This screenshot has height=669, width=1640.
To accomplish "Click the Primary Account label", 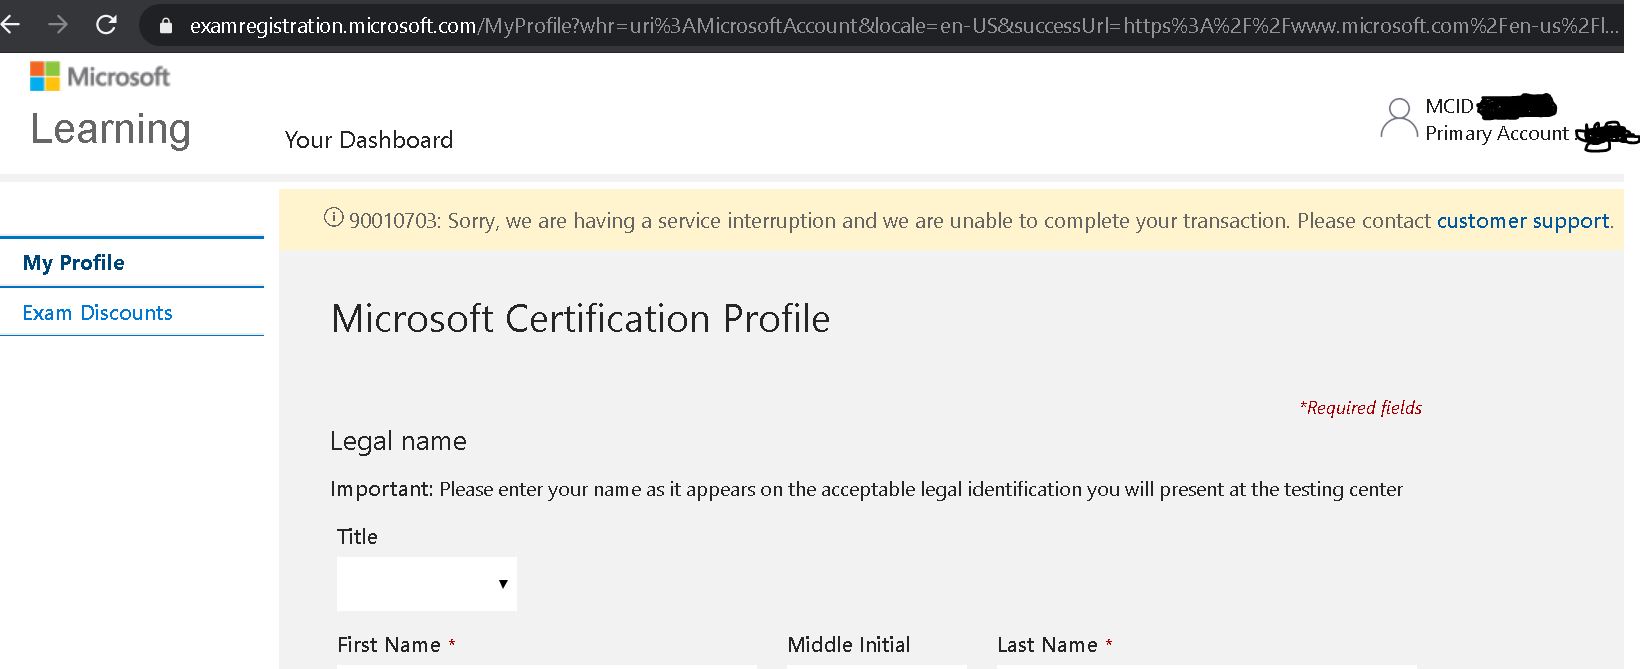I will [1496, 134].
